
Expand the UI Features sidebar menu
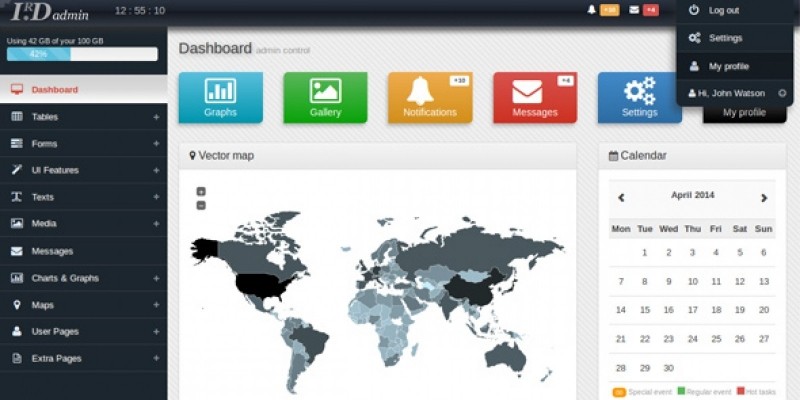156,170
